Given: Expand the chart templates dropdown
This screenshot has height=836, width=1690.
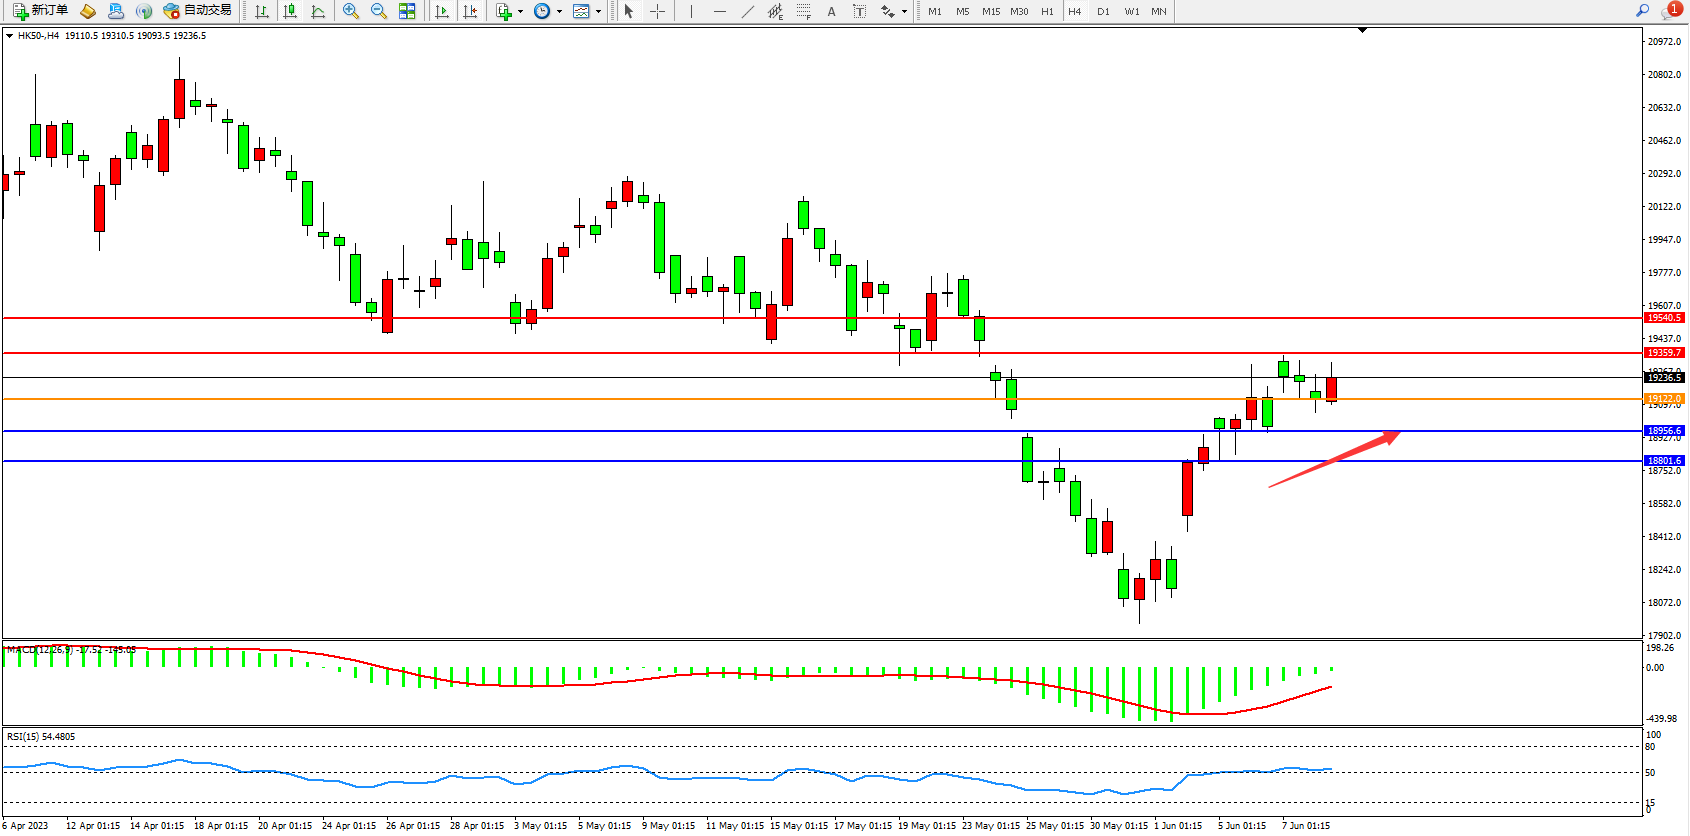Looking at the screenshot, I should click(x=598, y=12).
